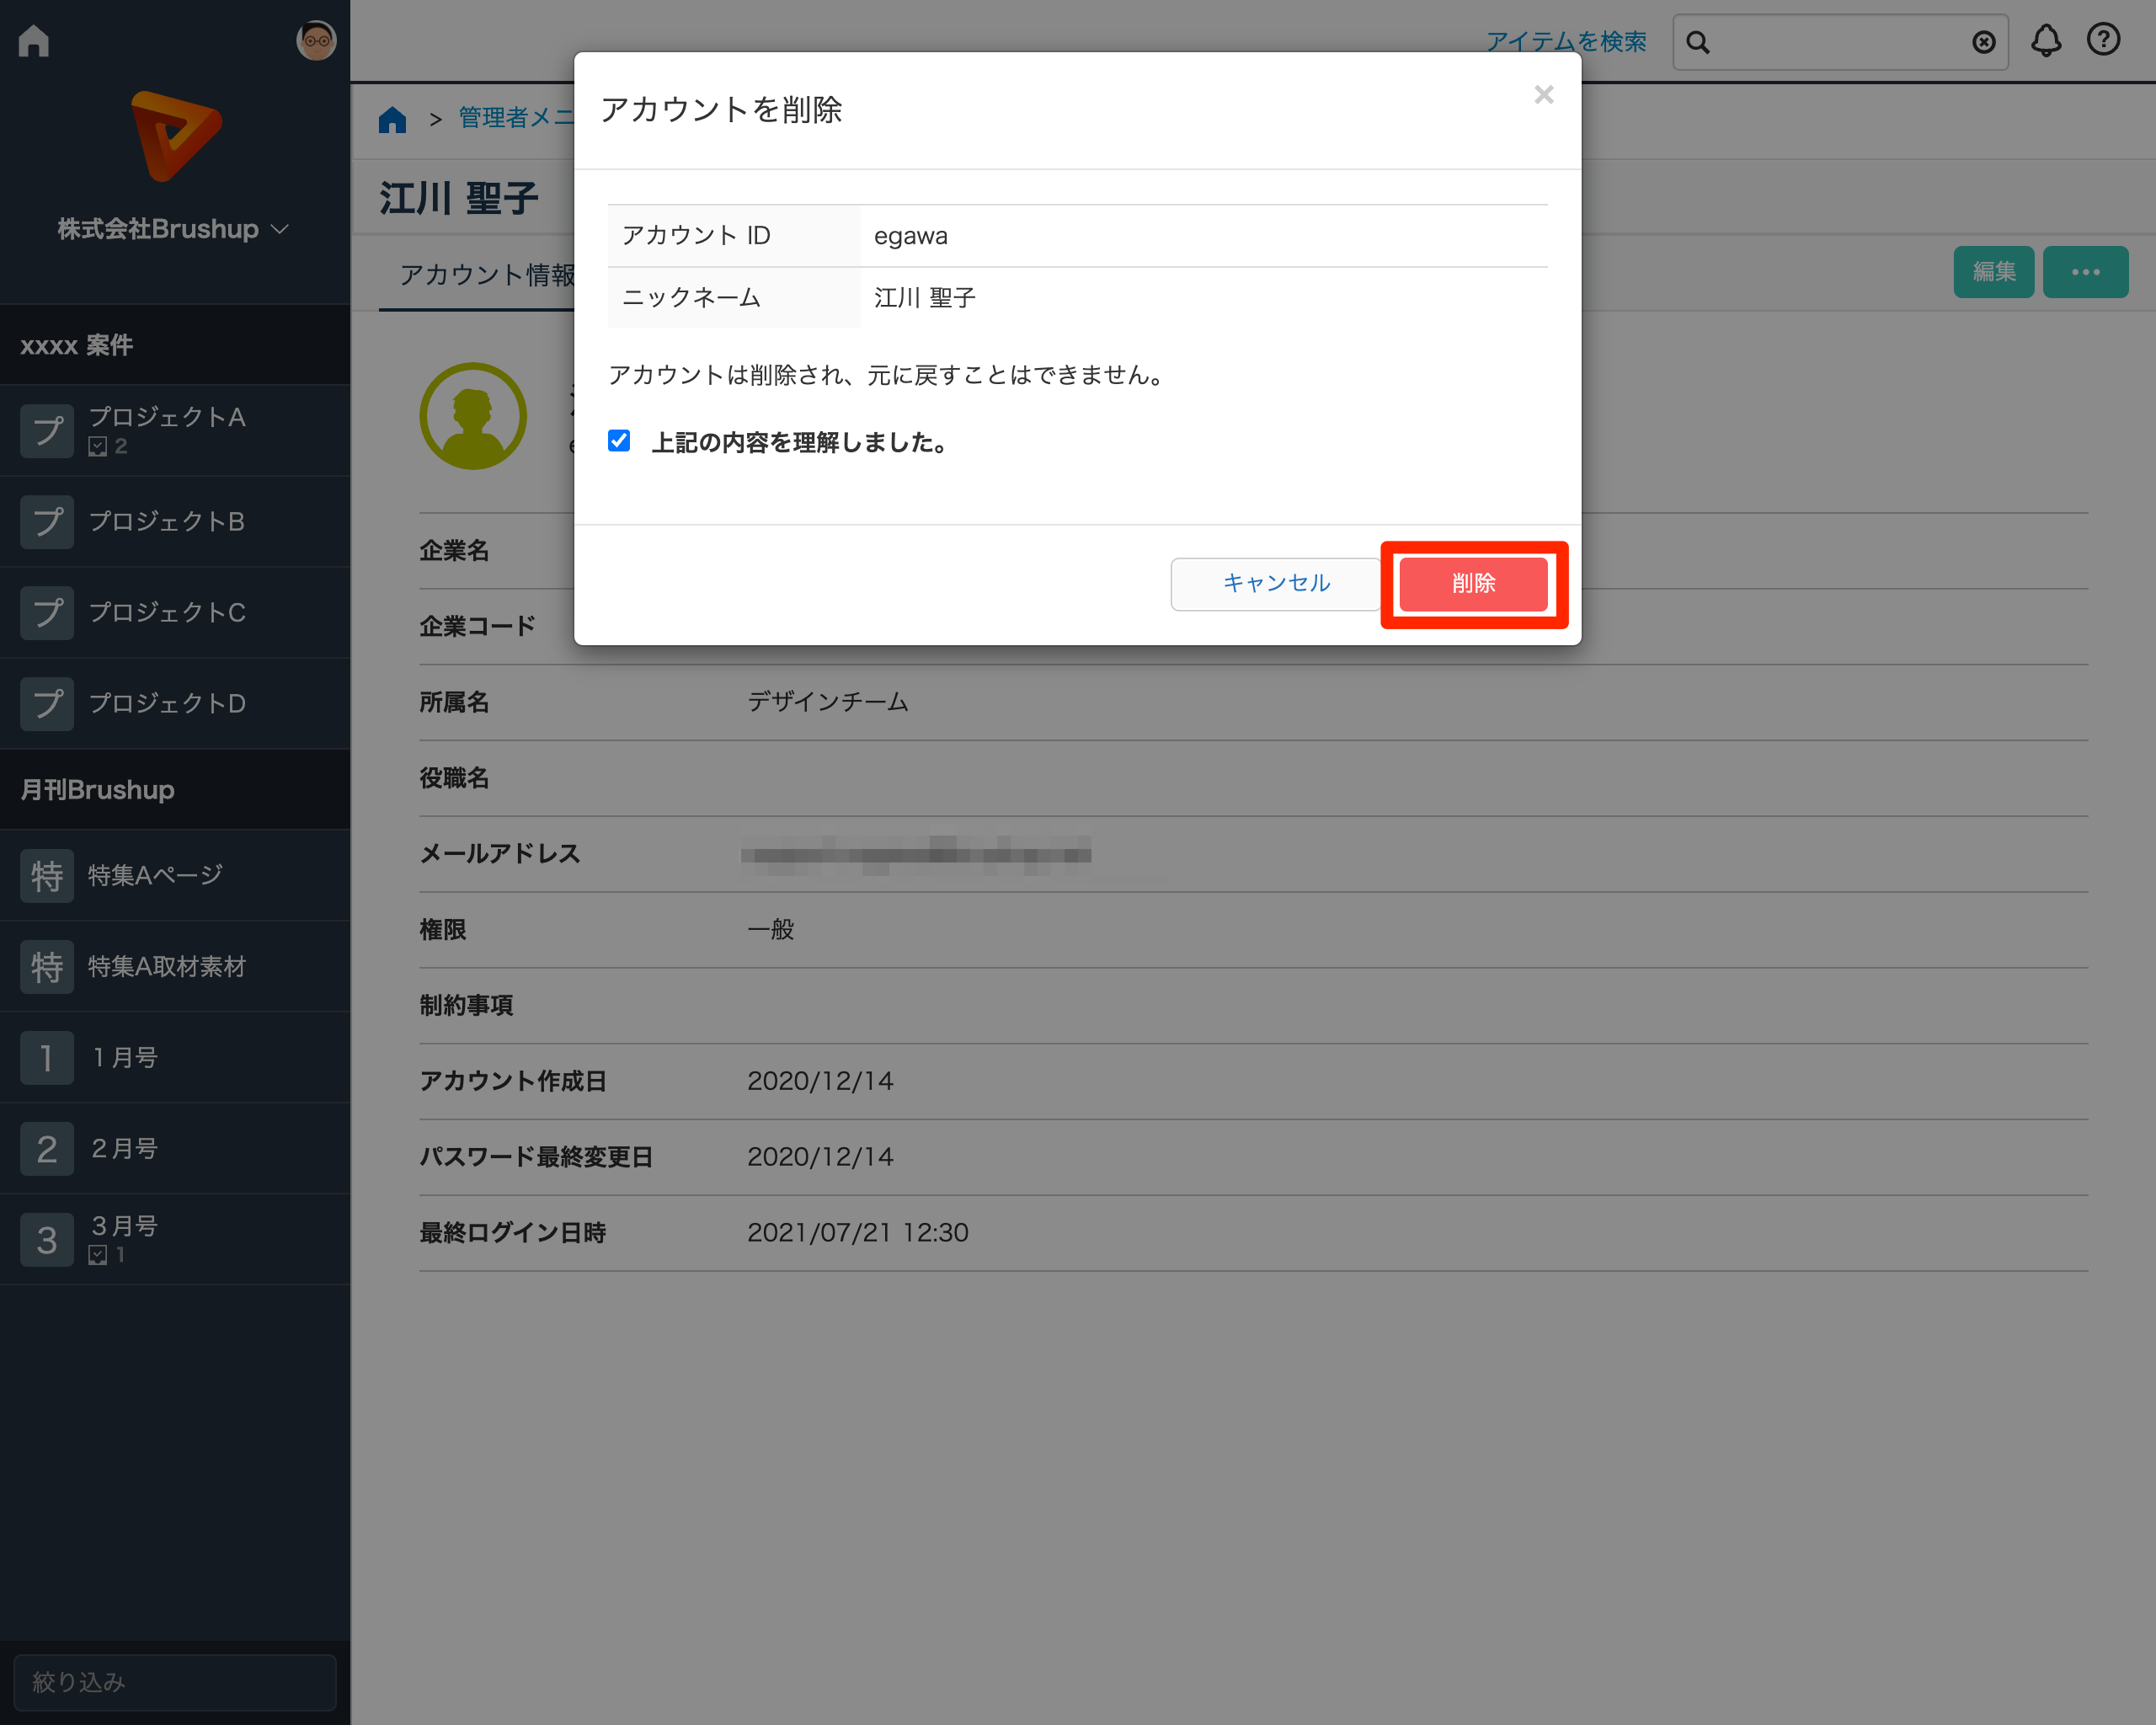Screen dimensions: 2156x1725
Task: Clear the search field with the X icon
Action: (x=1983, y=42)
